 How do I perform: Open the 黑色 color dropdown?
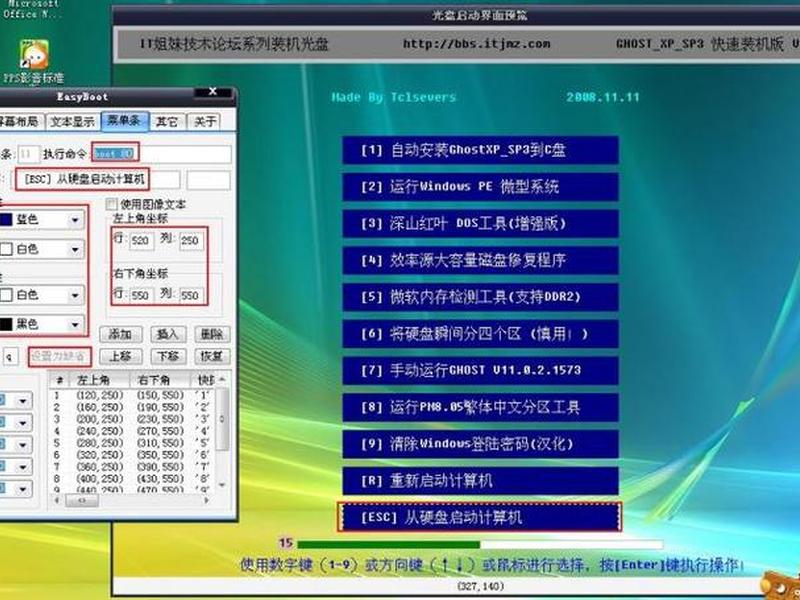[x=74, y=324]
